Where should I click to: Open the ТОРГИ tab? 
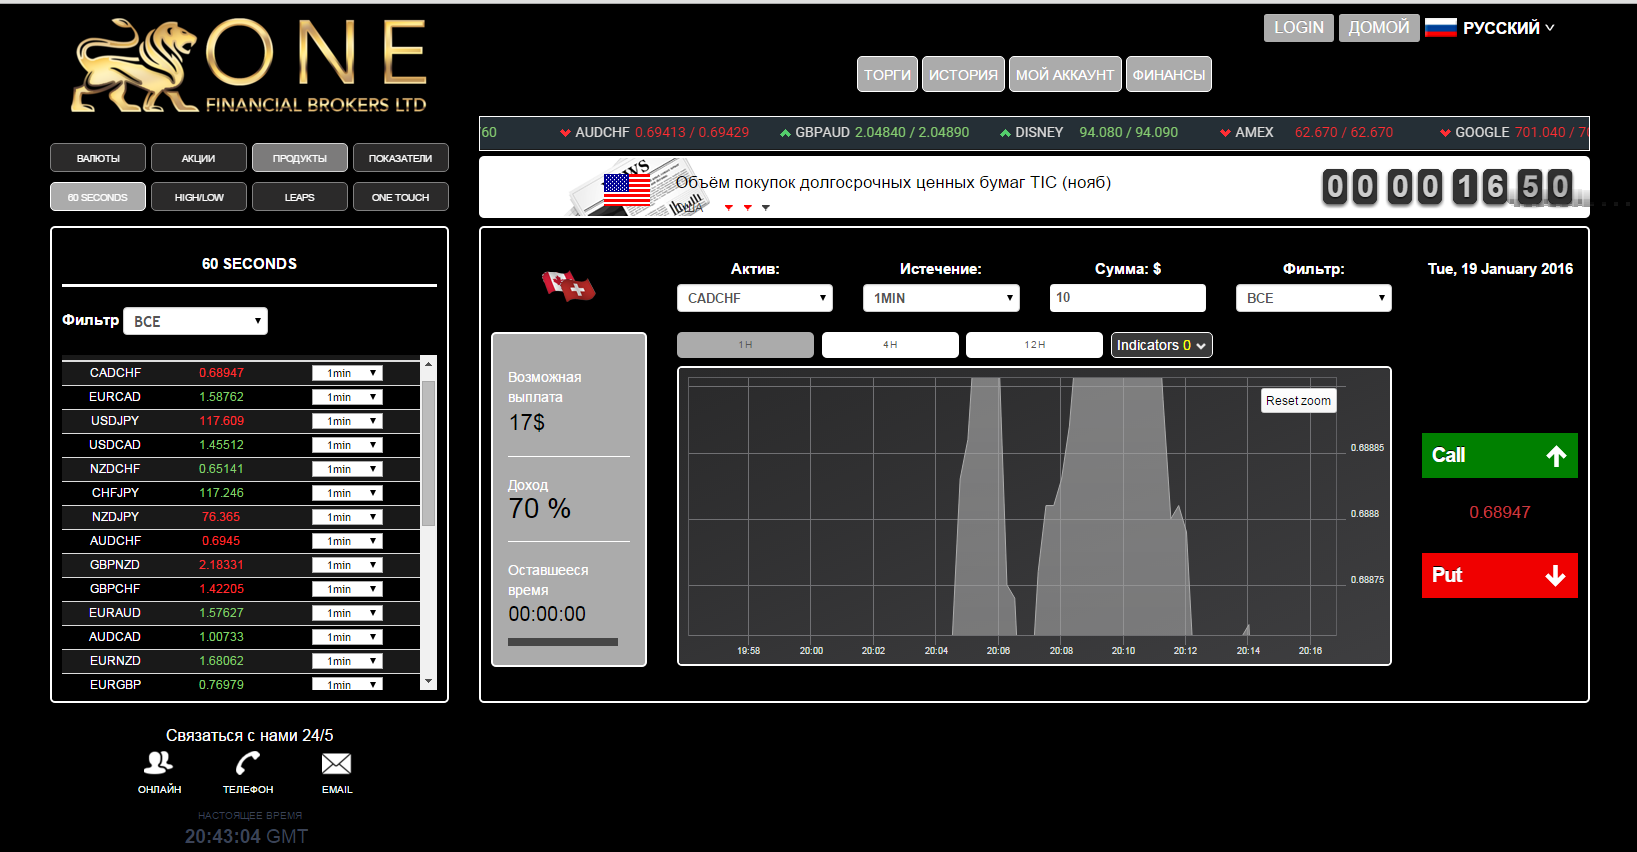tap(887, 74)
